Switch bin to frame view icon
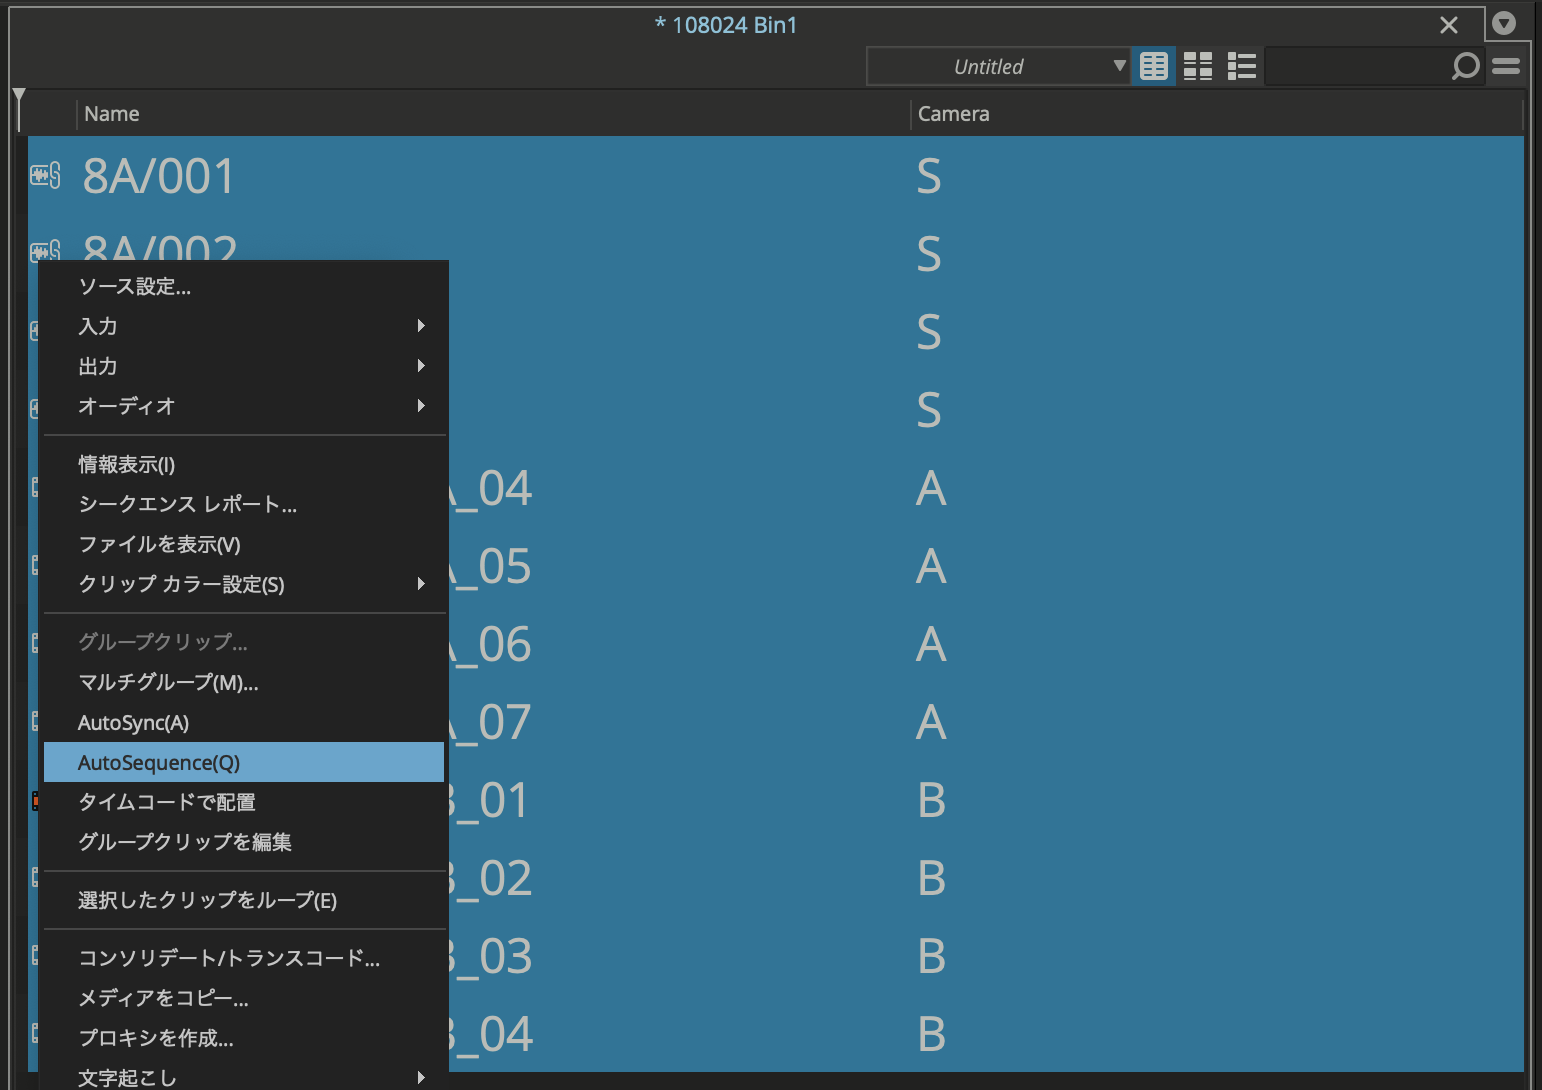Image resolution: width=1542 pixels, height=1090 pixels. tap(1198, 66)
